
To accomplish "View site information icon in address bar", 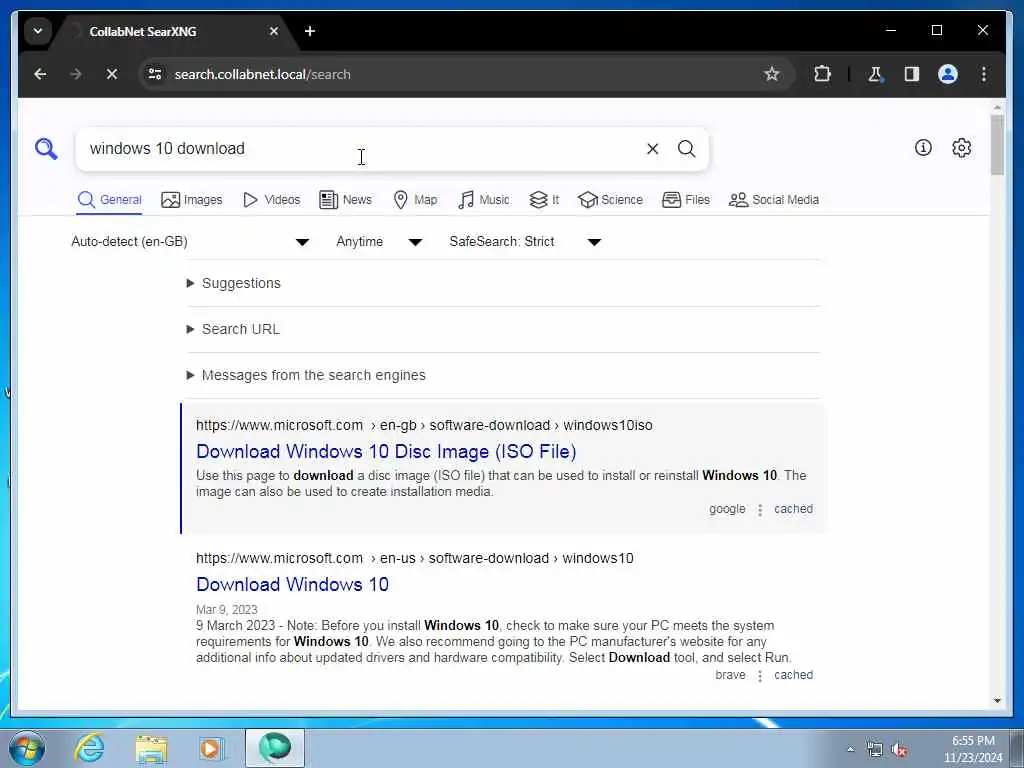I will click(x=155, y=74).
